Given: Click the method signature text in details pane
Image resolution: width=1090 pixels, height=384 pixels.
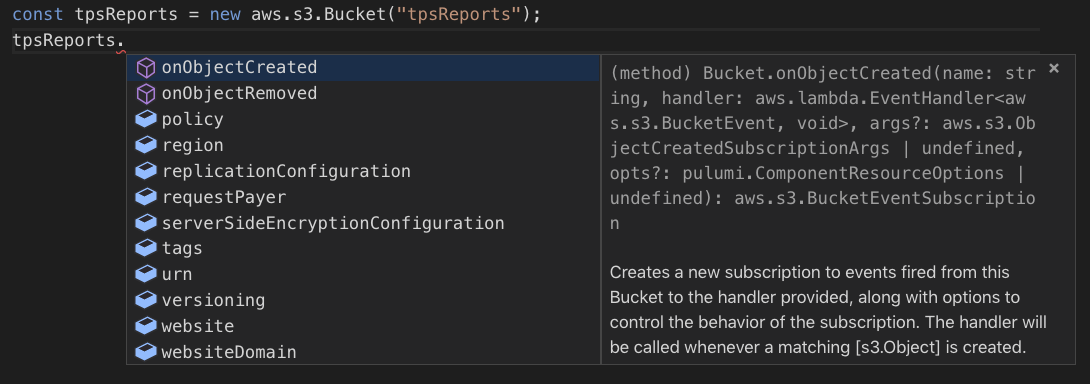Looking at the screenshot, I should (823, 147).
